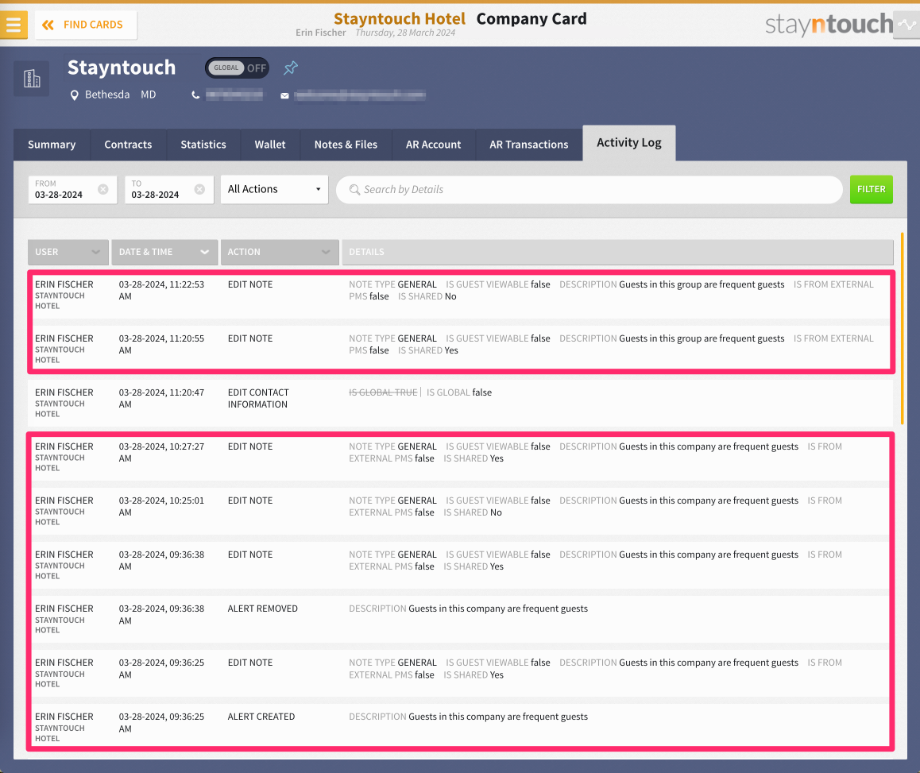Click the 10:25:01 AM timestamp
The width and height of the screenshot is (920, 773).
161,507
